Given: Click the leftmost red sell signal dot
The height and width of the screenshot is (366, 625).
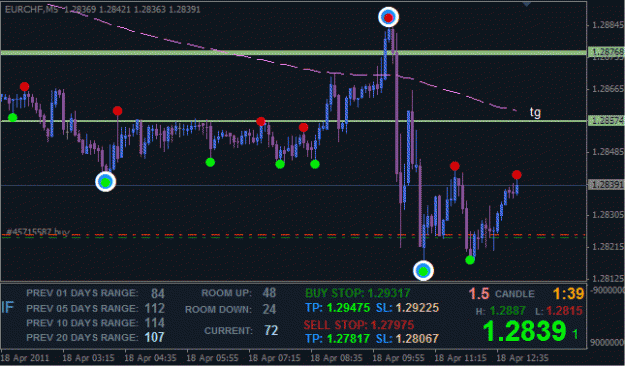Looking at the screenshot, I should coord(24,87).
